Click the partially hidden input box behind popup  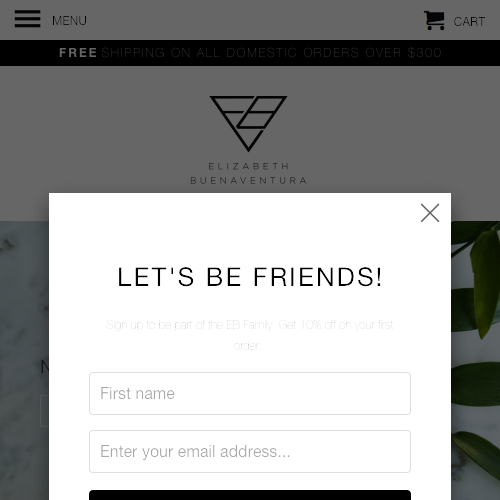pos(44,411)
